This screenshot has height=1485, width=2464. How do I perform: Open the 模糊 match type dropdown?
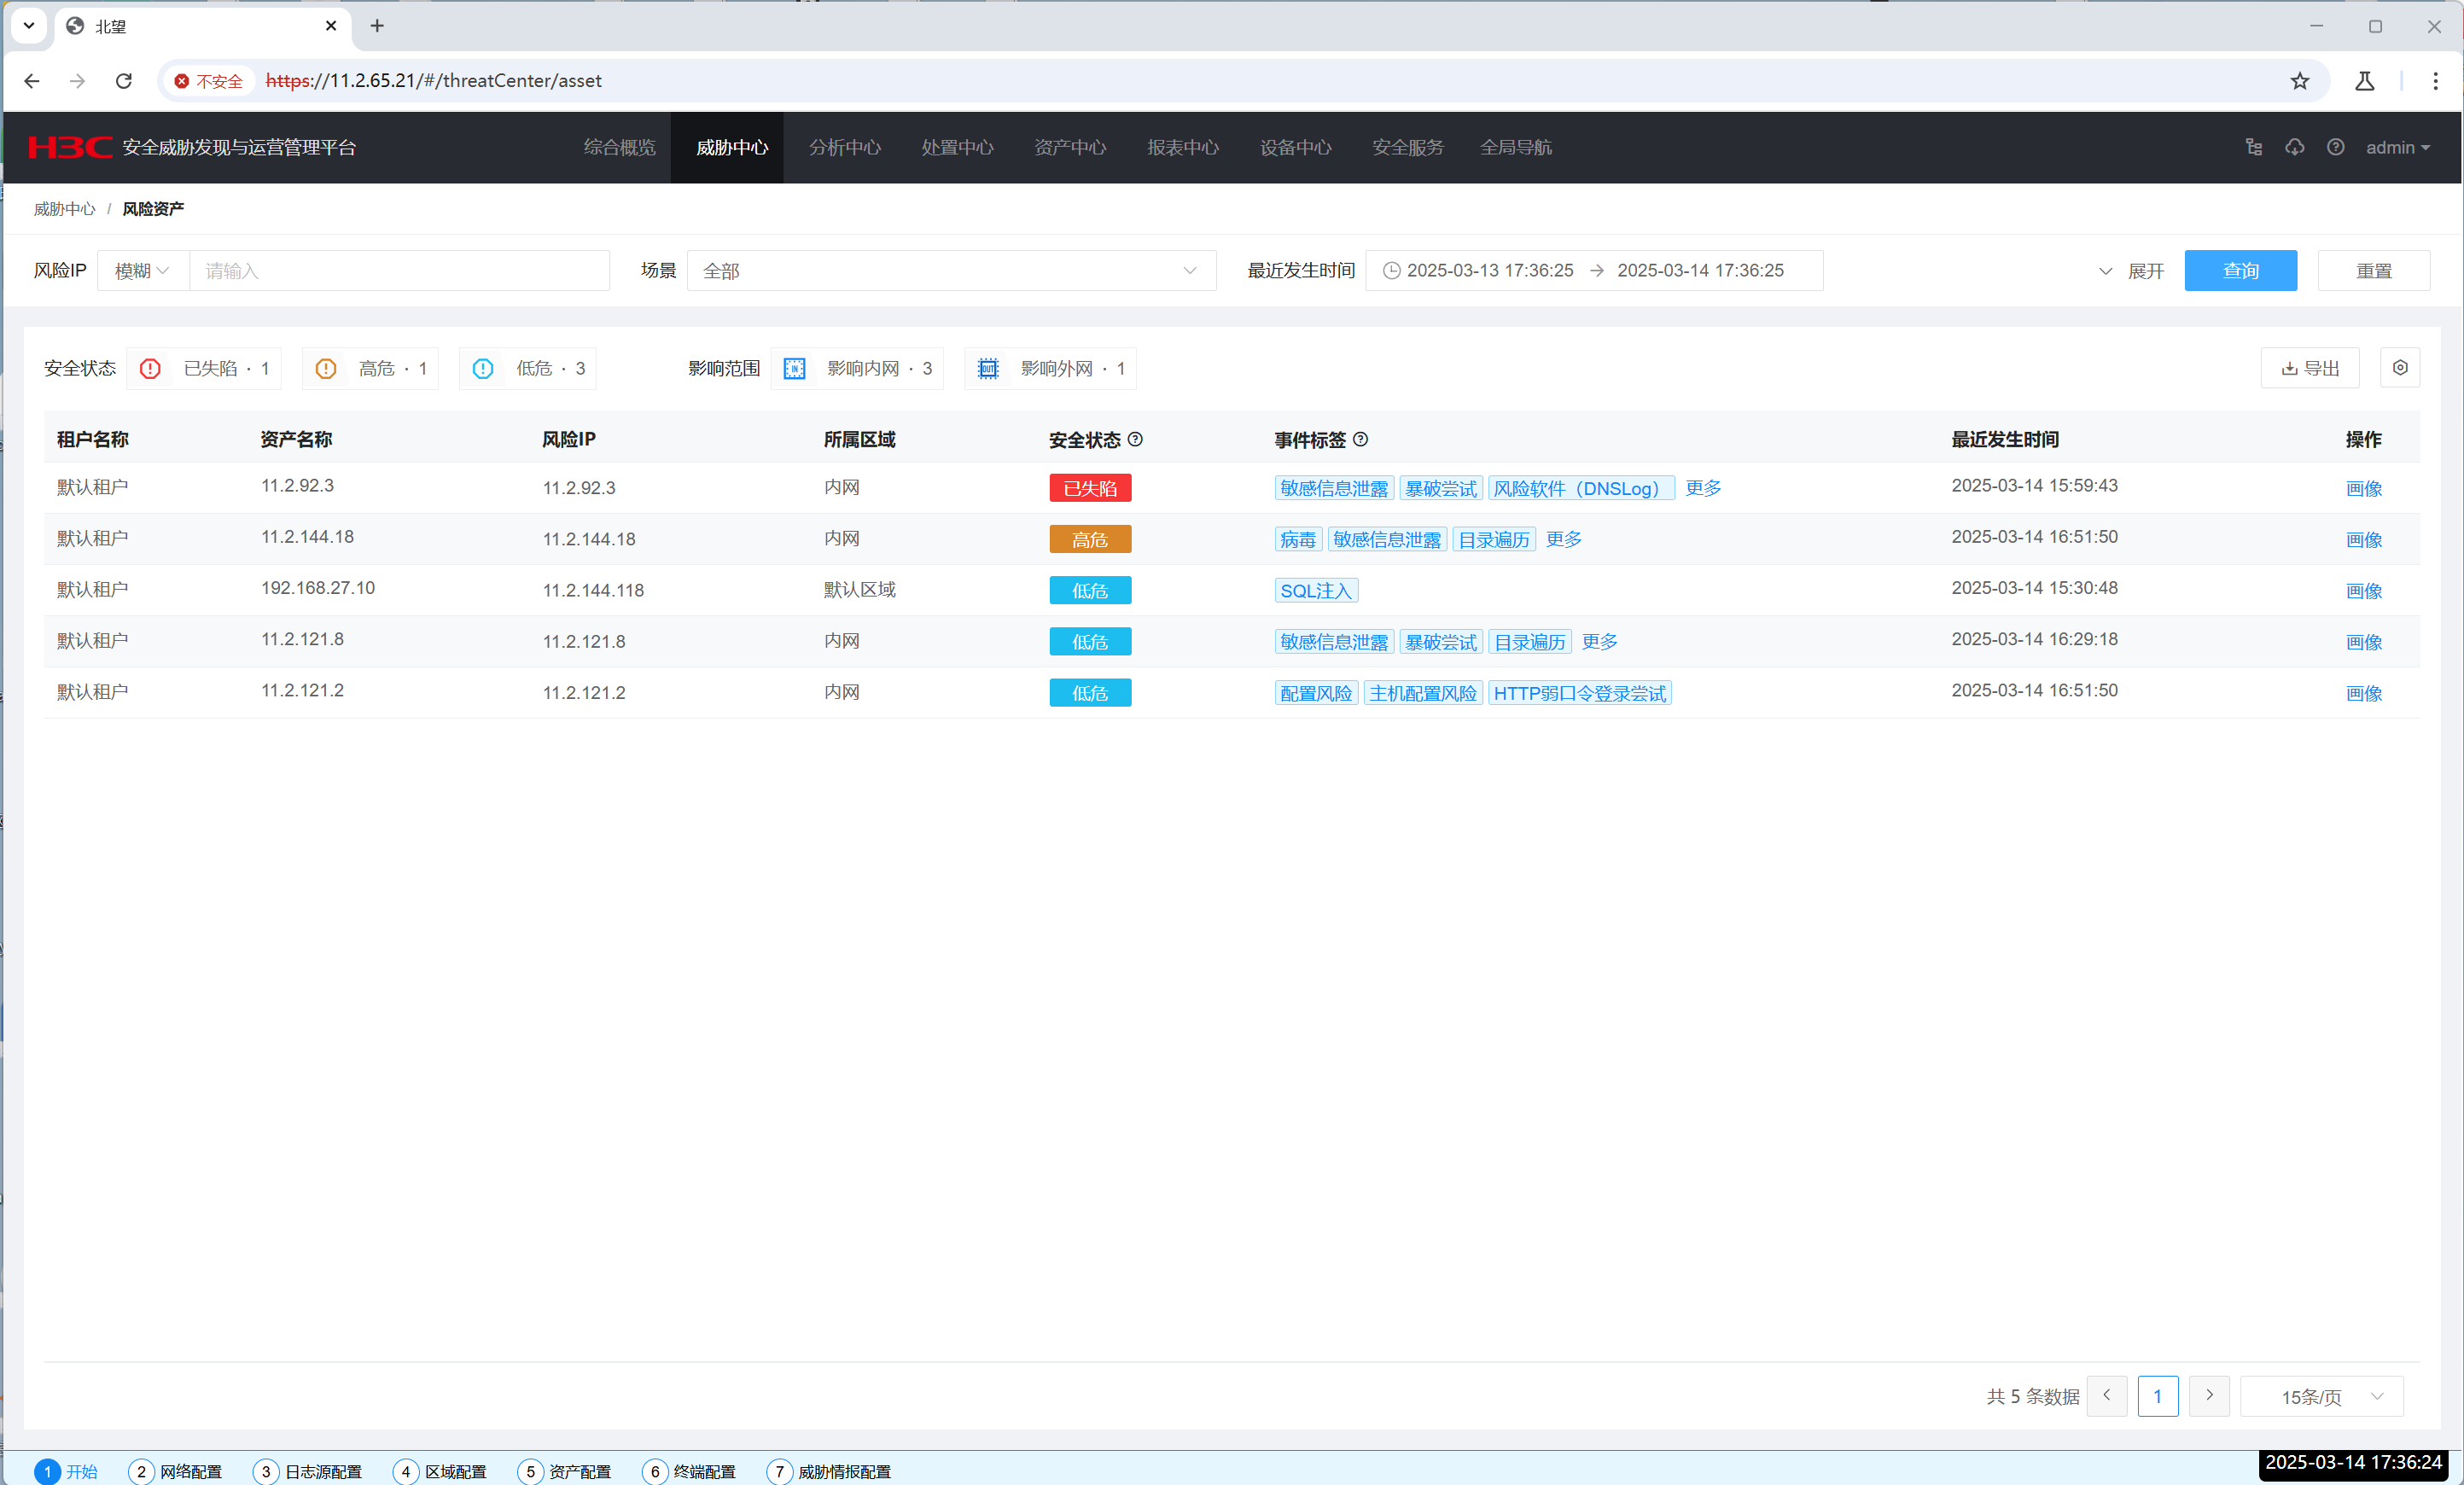click(143, 270)
